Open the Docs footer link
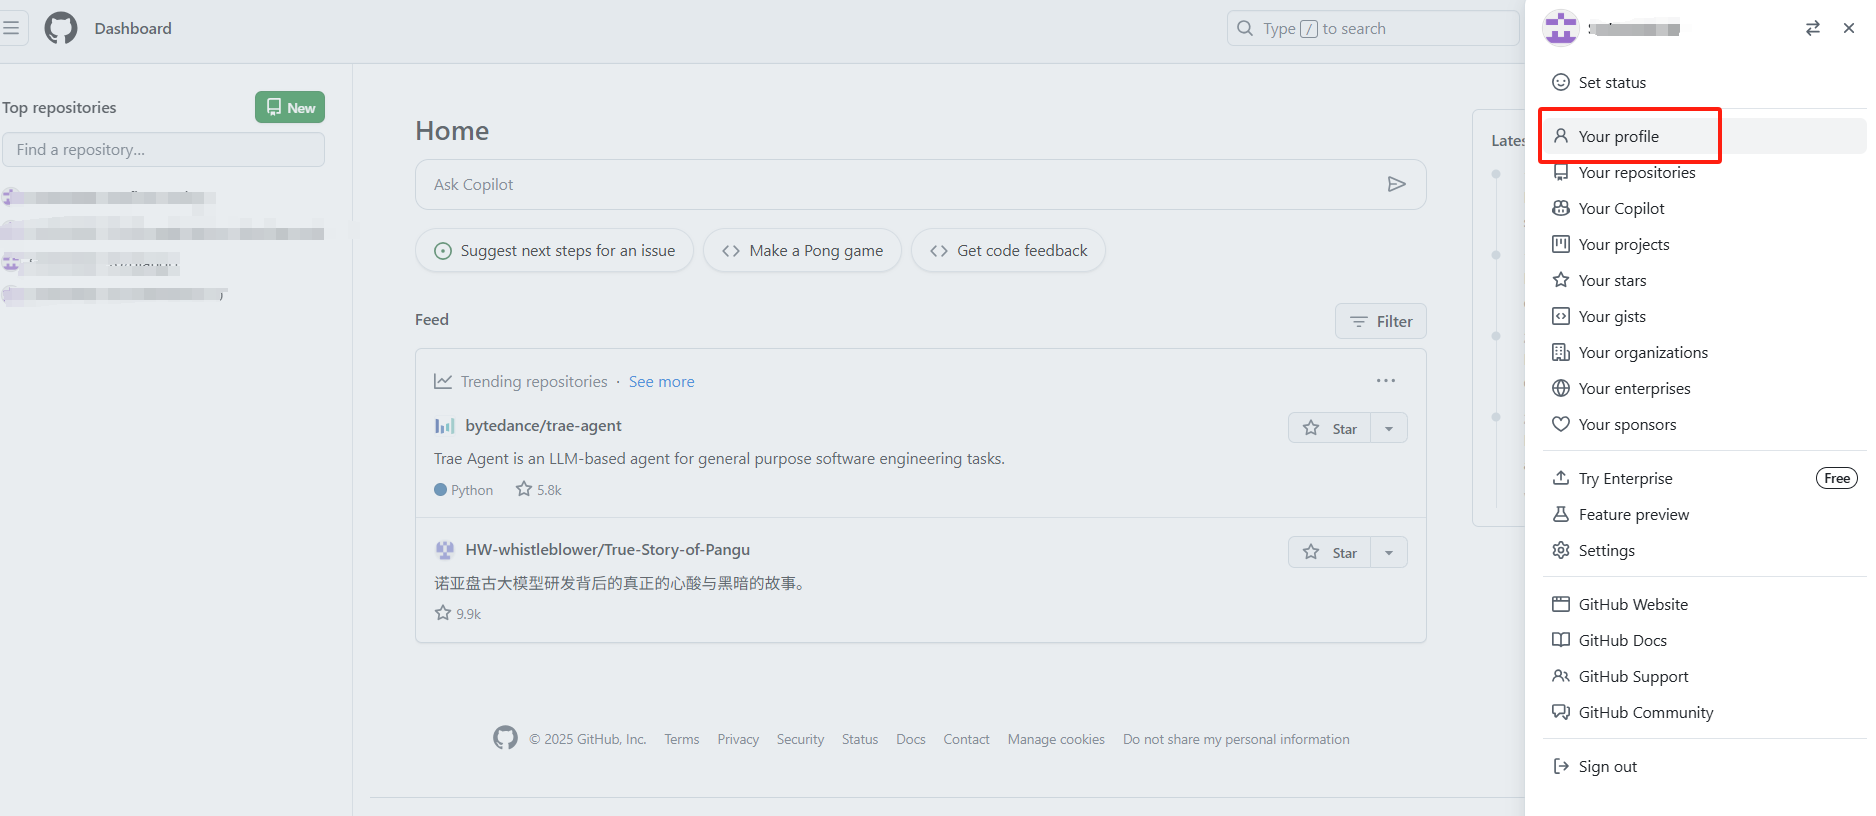 (x=911, y=739)
